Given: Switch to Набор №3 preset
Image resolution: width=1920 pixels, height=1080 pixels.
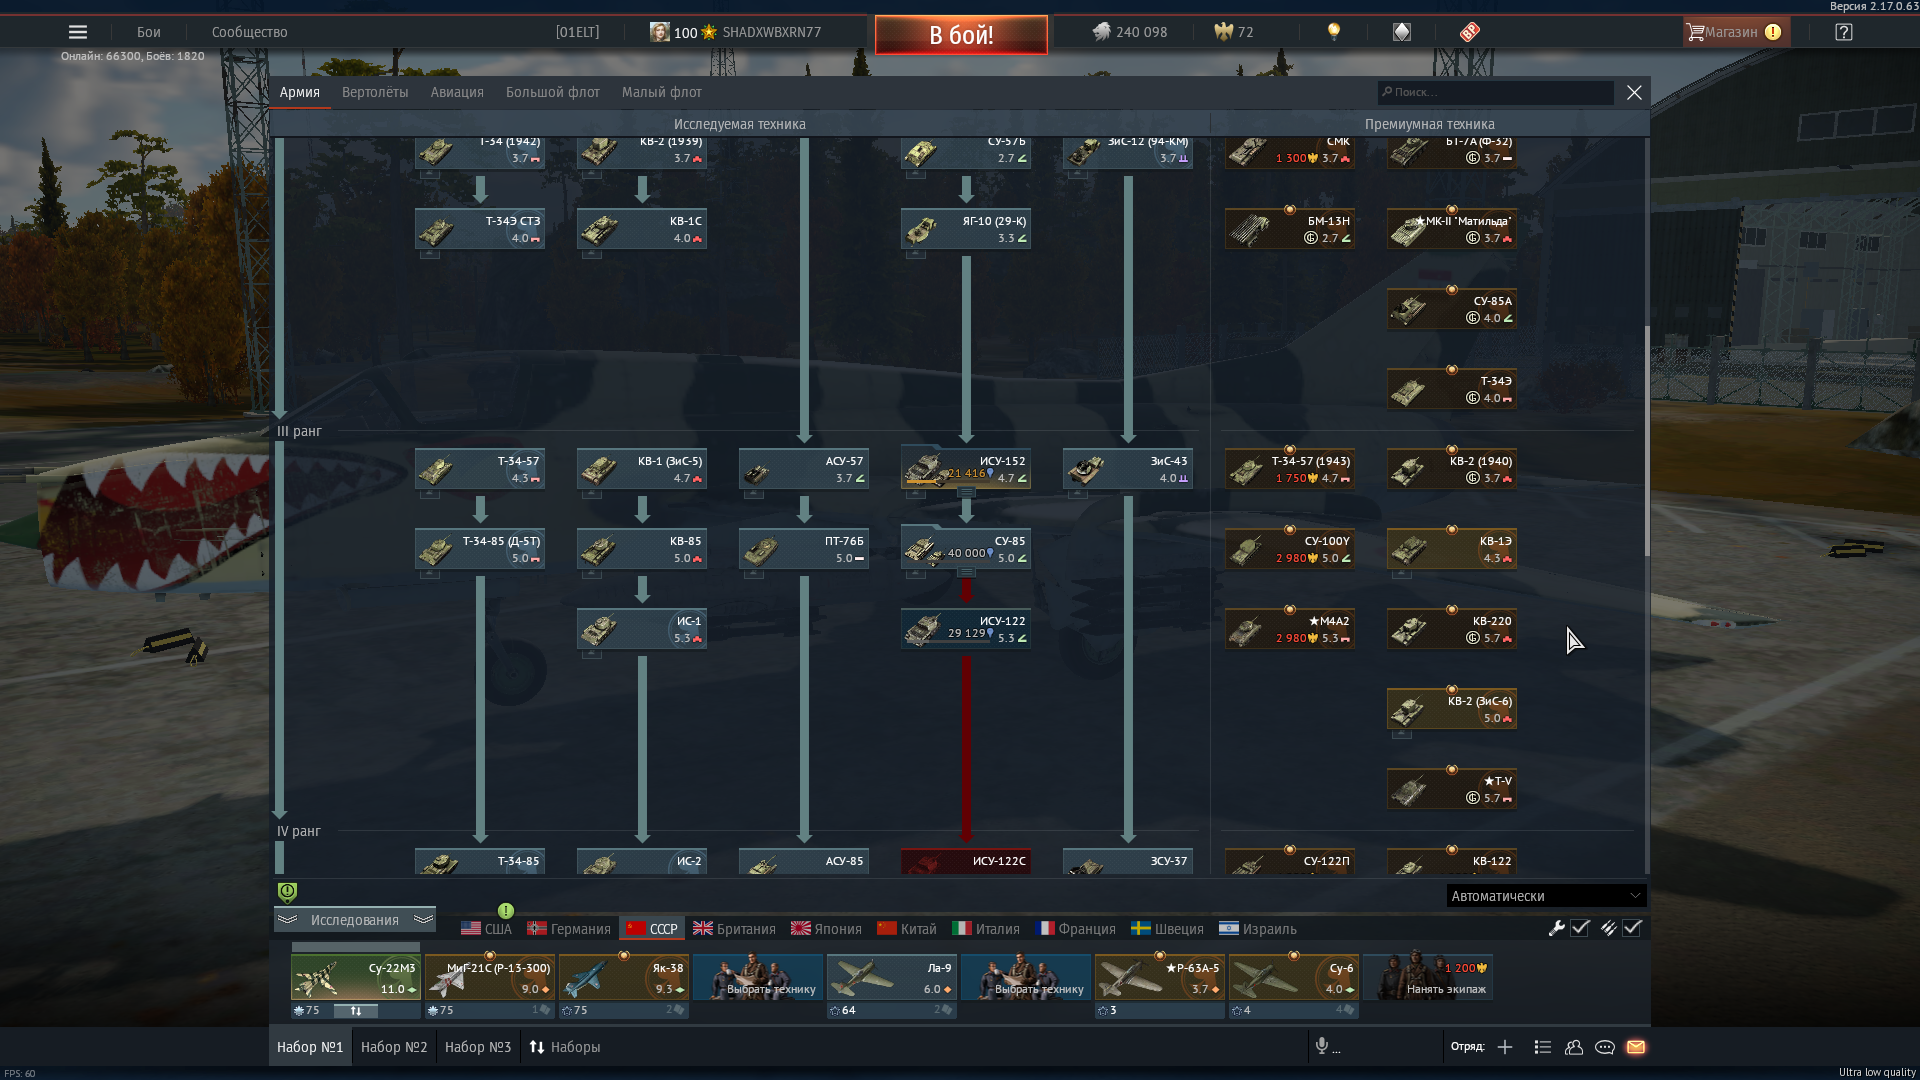Looking at the screenshot, I should [x=478, y=1047].
